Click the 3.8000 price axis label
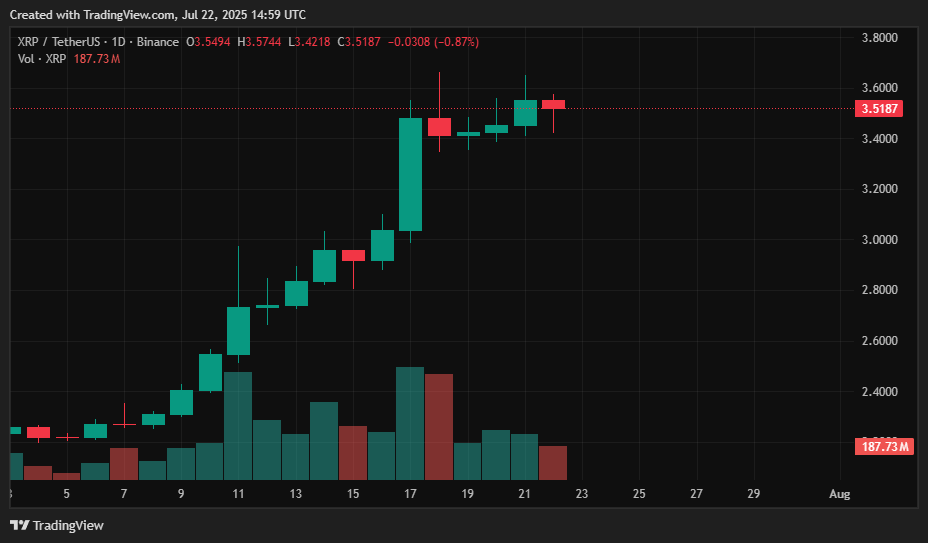Viewport: 928px width, 543px height. click(x=880, y=38)
